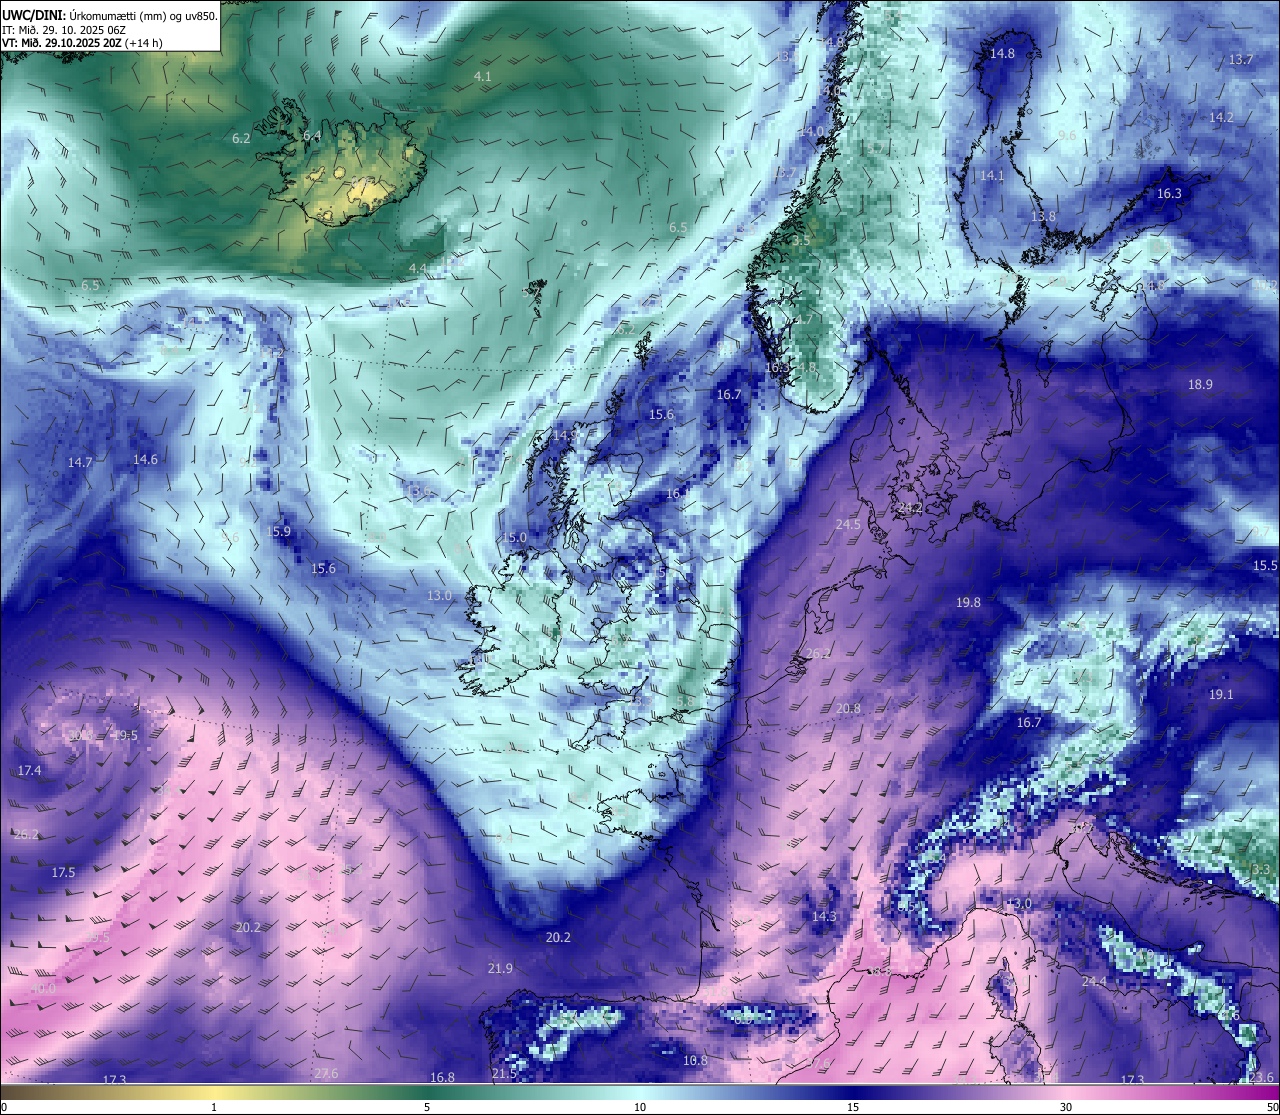Click the 6.2 value west of Iceland

coord(241,139)
